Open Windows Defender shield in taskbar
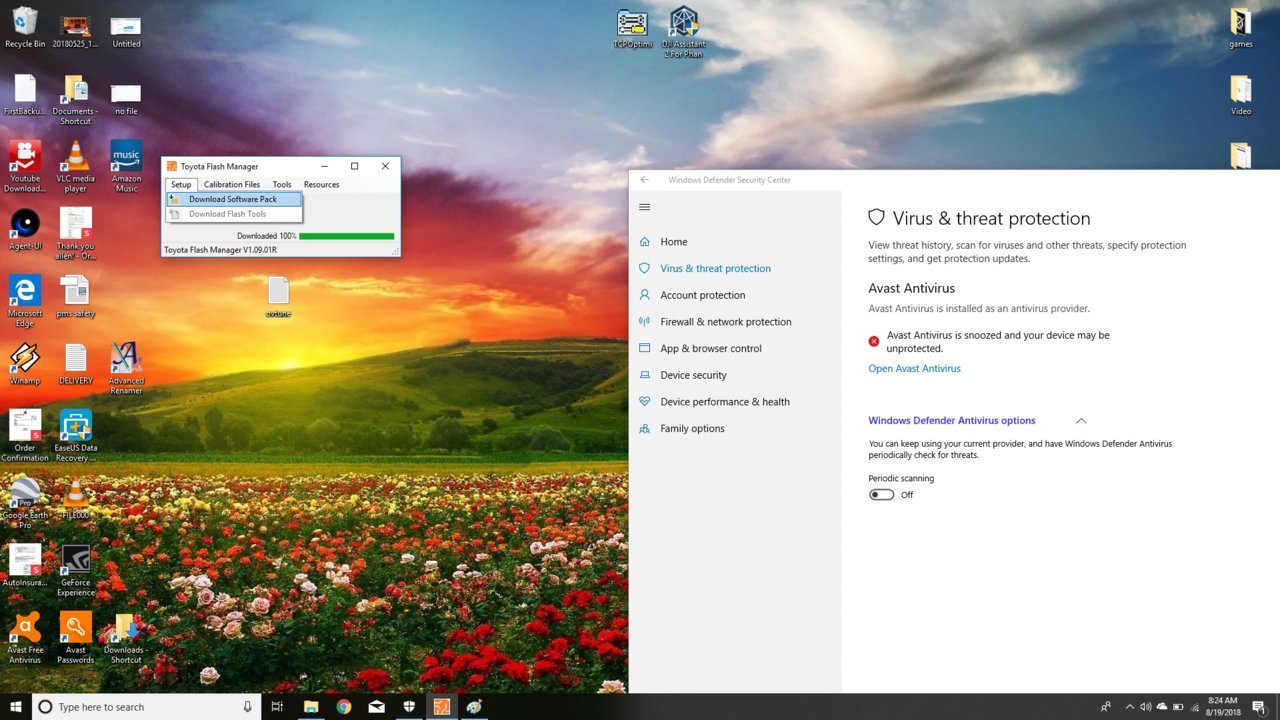1280x720 pixels. (x=409, y=707)
